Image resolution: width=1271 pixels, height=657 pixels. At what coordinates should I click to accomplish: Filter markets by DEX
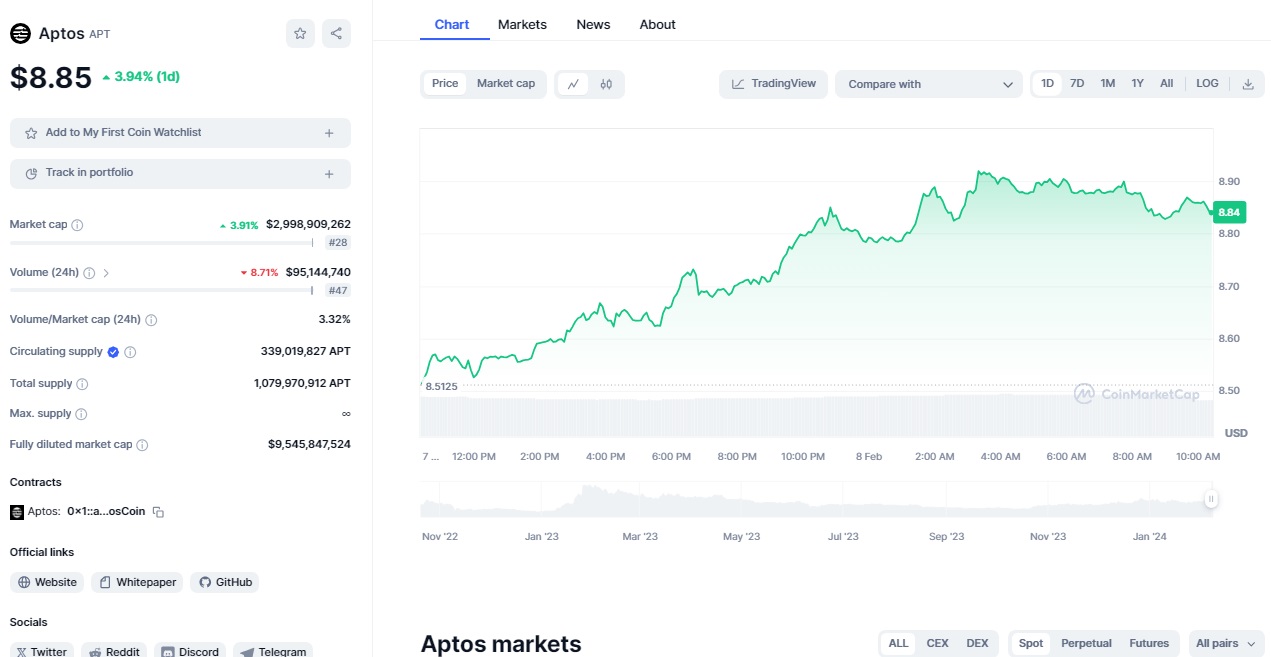tap(977, 644)
